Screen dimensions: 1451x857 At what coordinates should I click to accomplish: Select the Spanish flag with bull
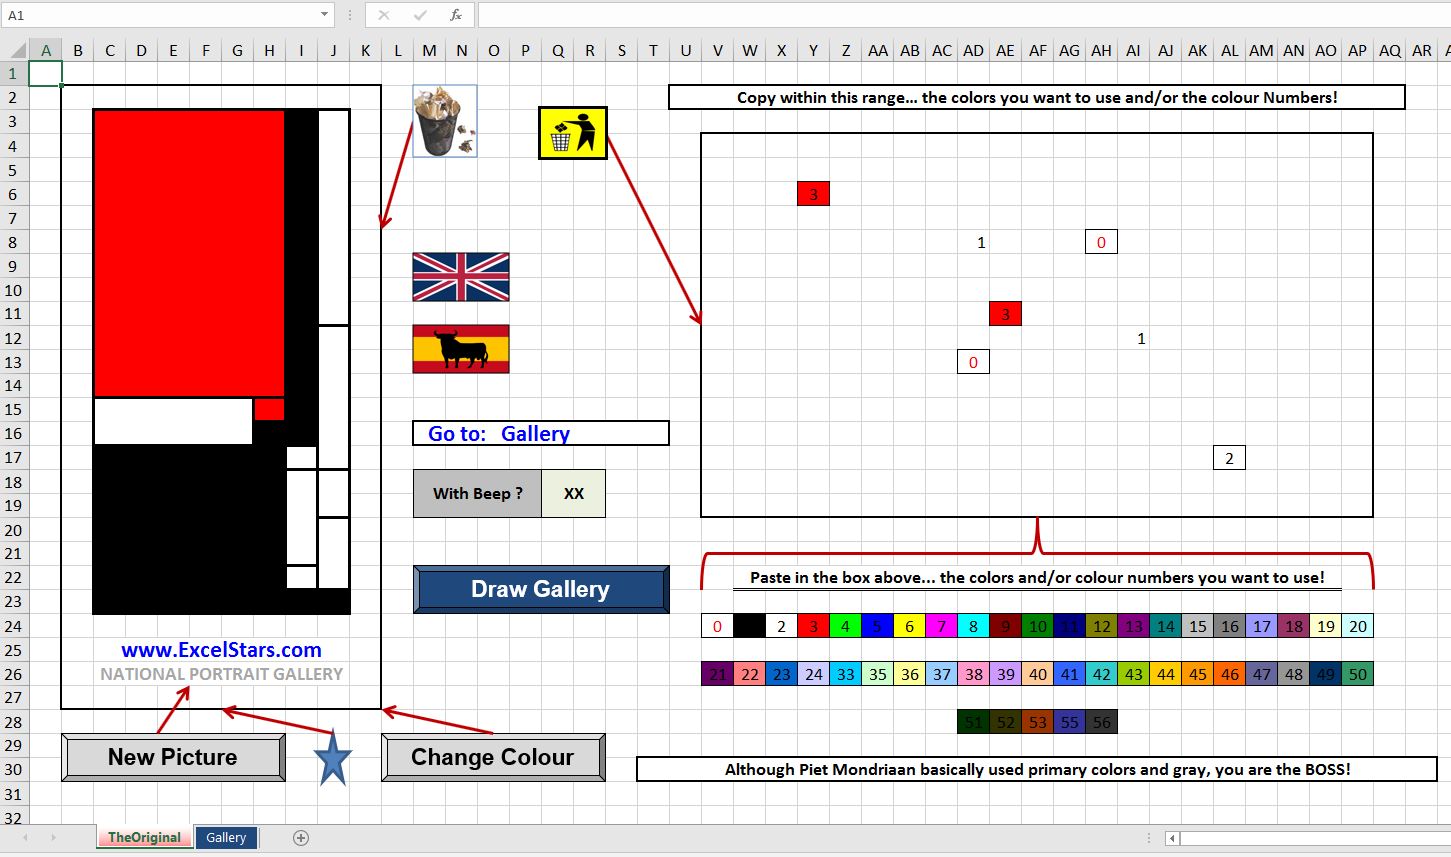[x=461, y=349]
